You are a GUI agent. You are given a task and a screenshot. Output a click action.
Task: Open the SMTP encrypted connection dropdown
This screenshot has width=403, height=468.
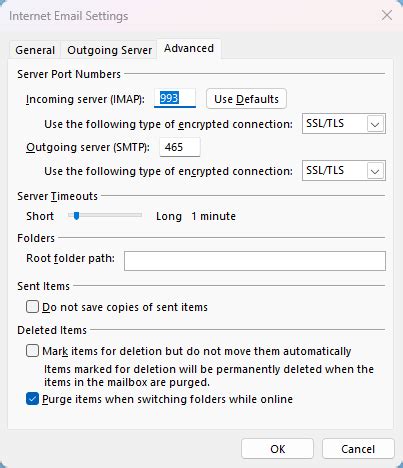pyautogui.click(x=344, y=171)
